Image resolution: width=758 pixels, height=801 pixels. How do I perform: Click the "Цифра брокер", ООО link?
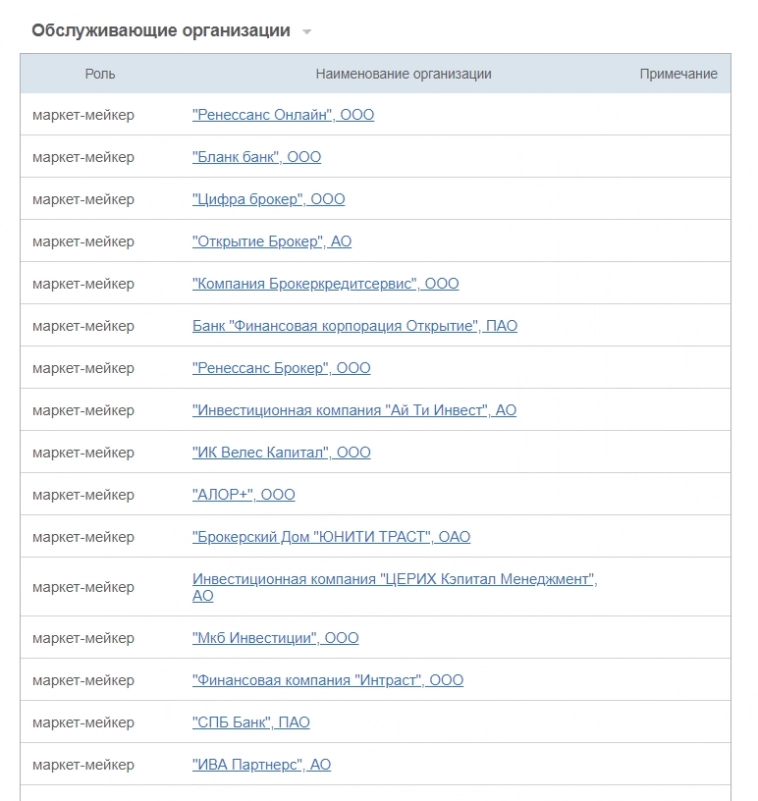point(268,199)
